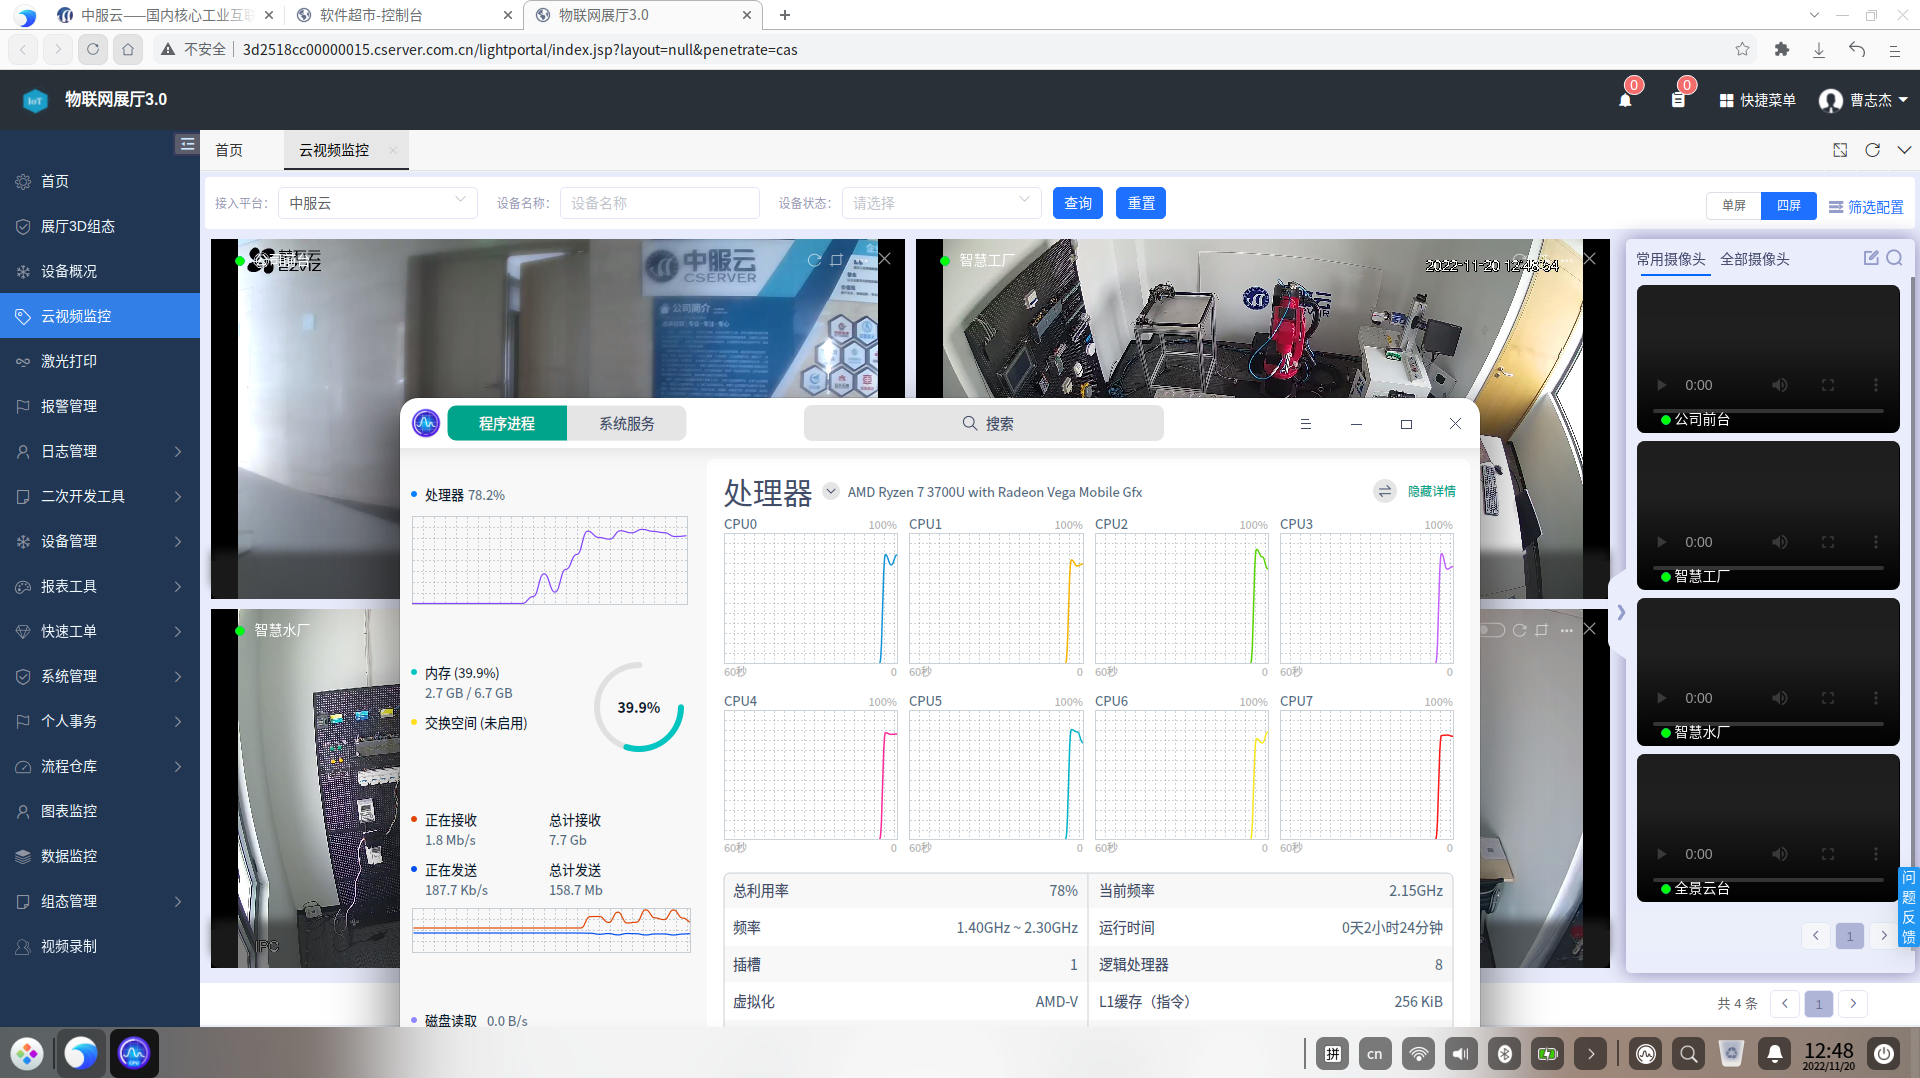Open the system monitor from the taskbar
The image size is (1920, 1078).
click(134, 1053)
